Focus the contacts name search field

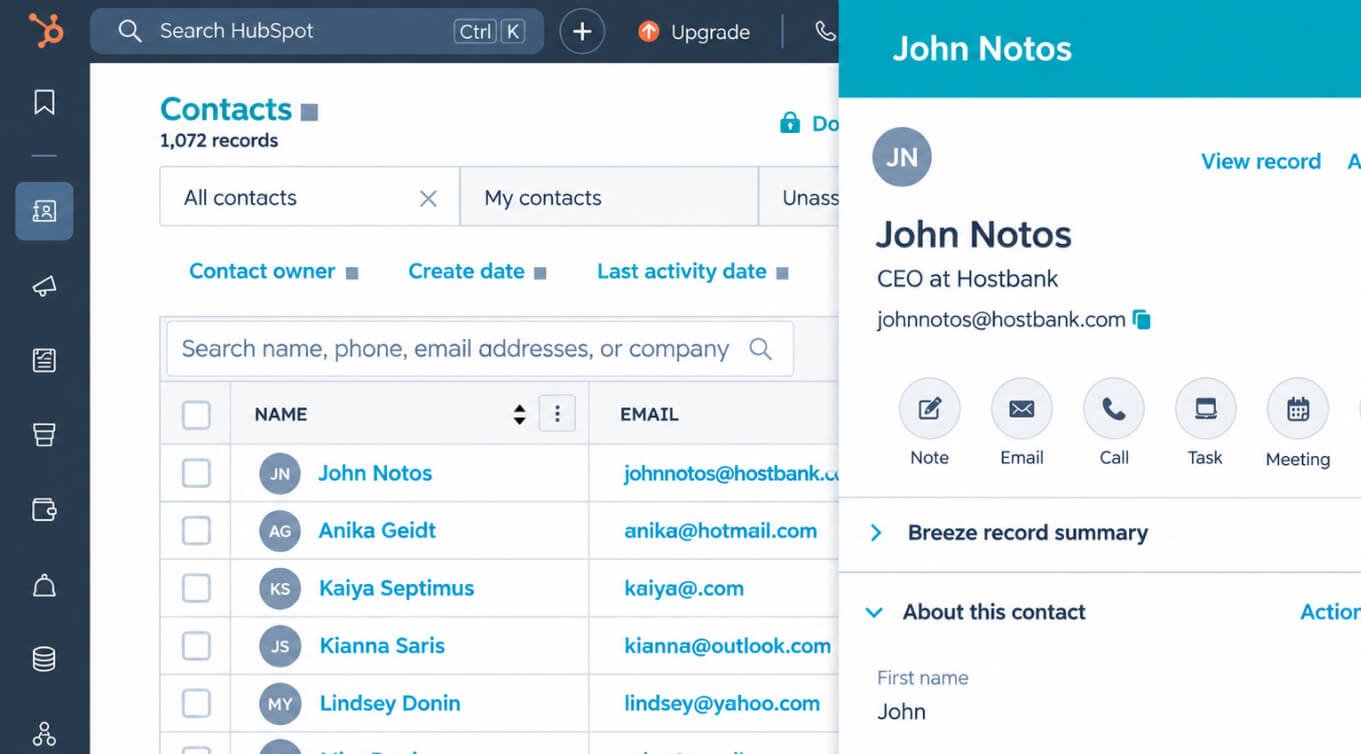480,349
